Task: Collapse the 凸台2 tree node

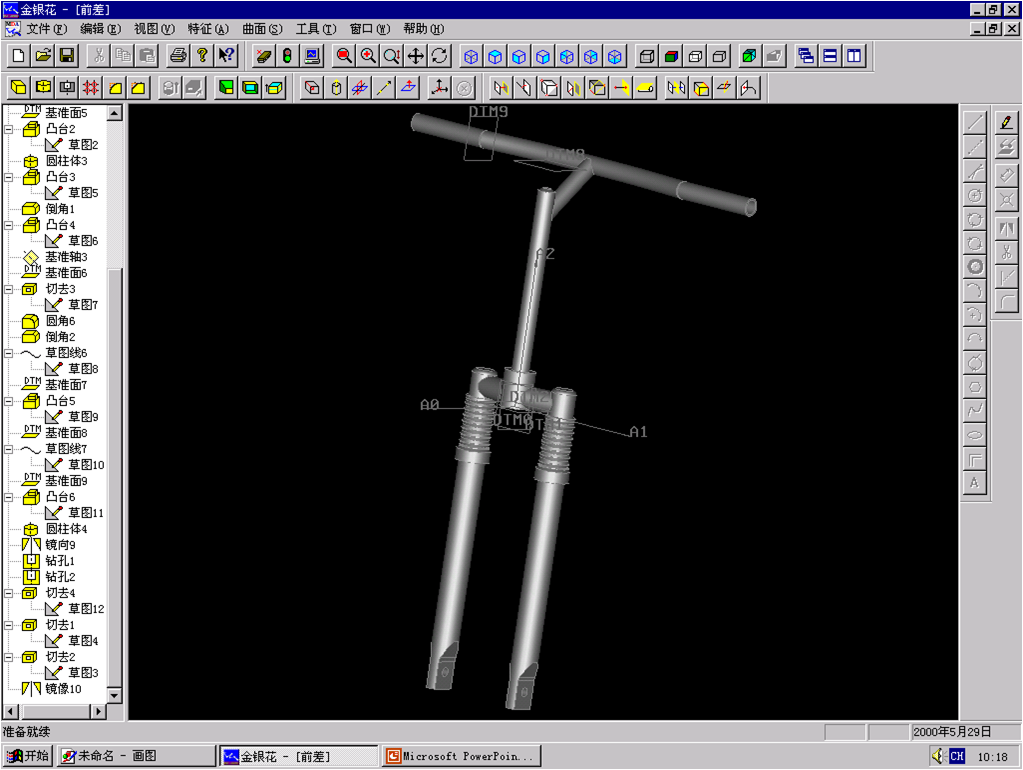Action: point(10,129)
